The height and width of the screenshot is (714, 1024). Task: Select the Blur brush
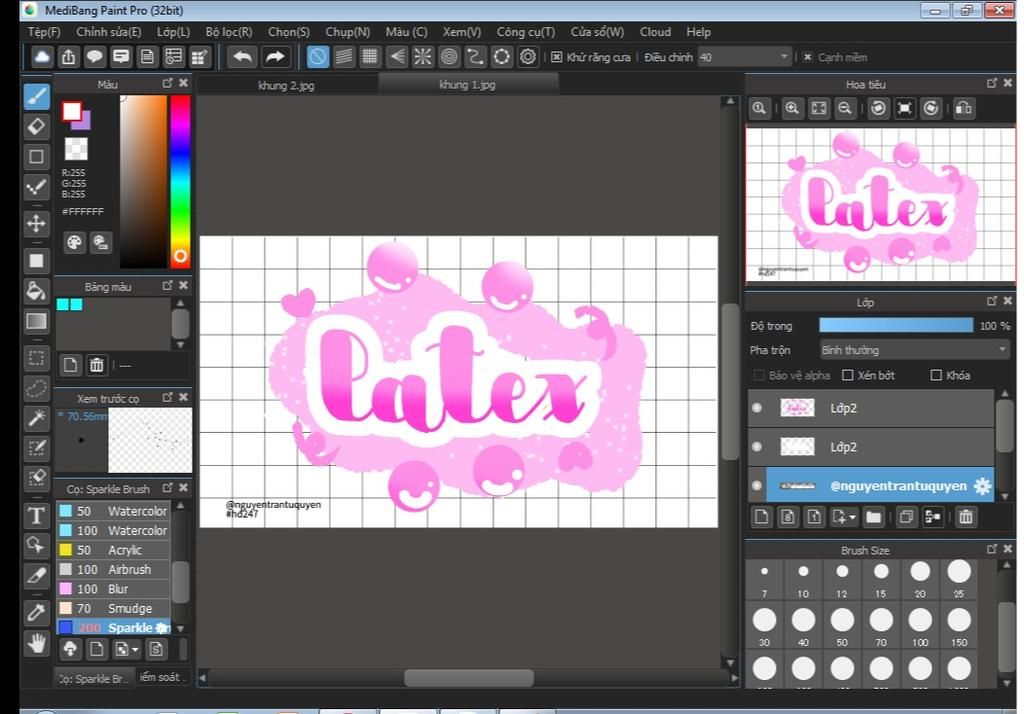pos(114,589)
